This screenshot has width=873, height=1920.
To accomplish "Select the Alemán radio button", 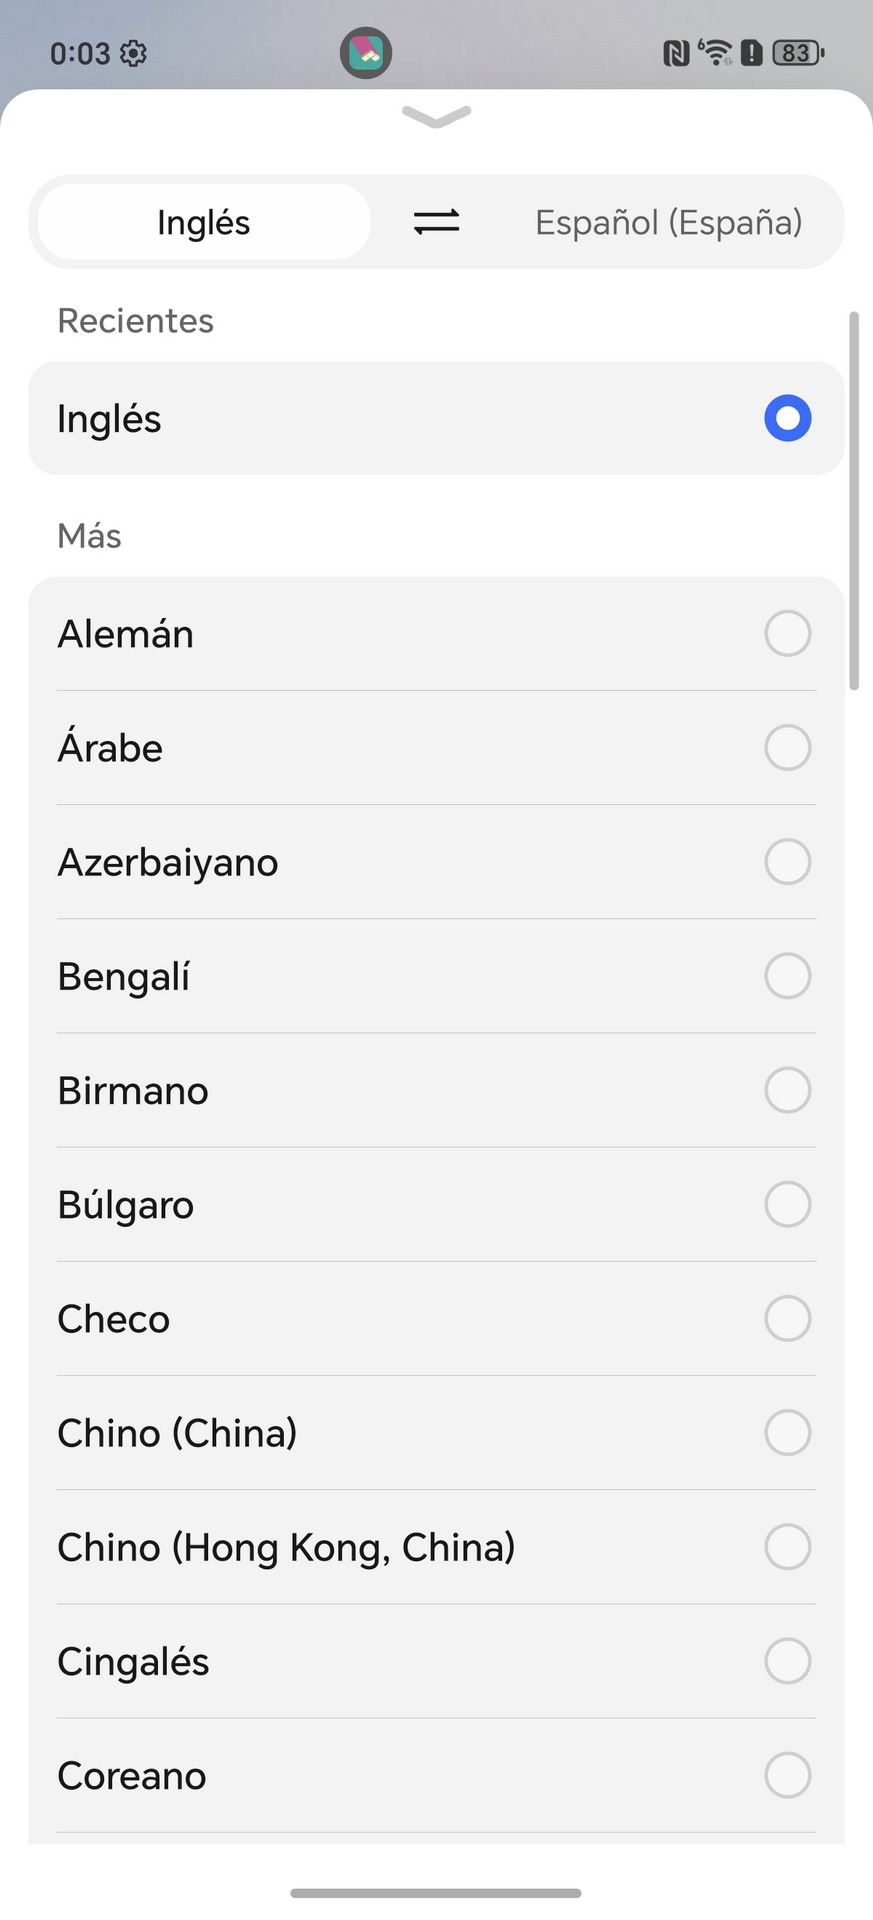I will pos(787,634).
